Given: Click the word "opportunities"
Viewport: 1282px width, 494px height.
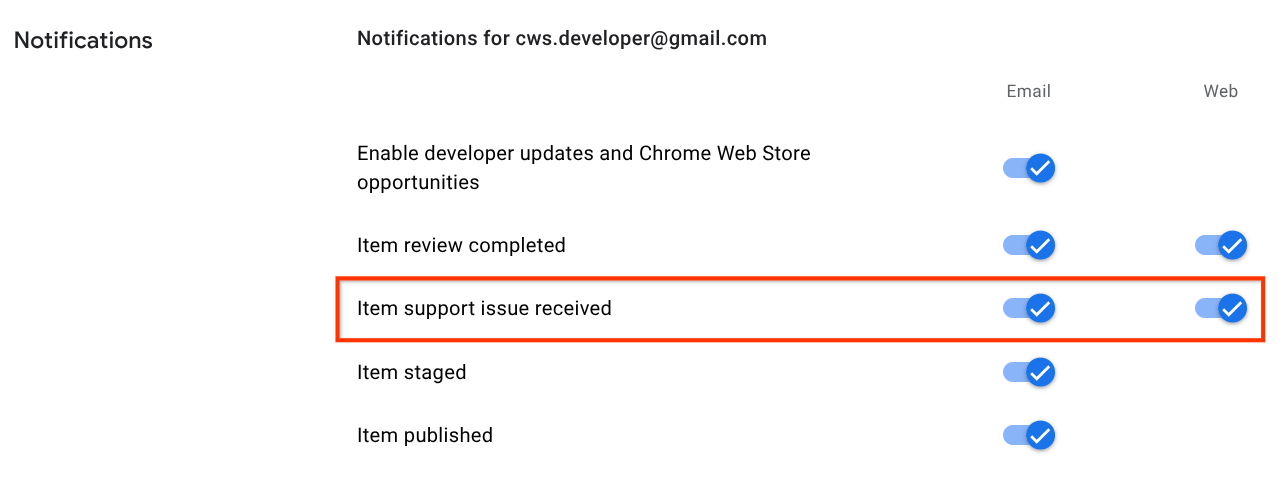Looking at the screenshot, I should pos(418,183).
